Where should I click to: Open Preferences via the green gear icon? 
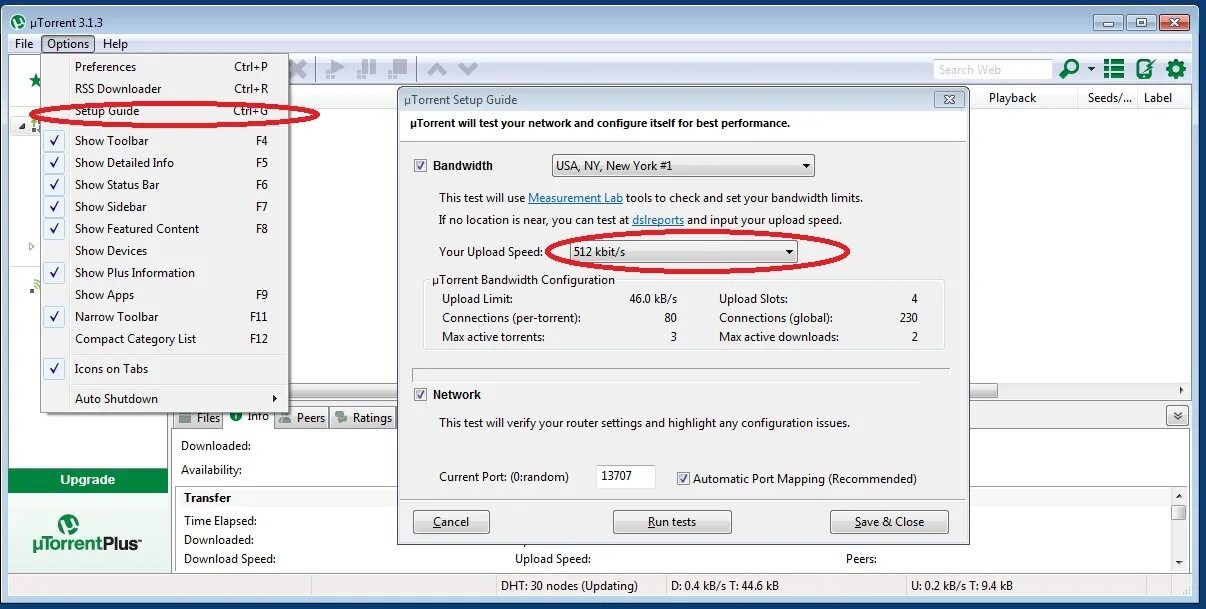click(x=1176, y=69)
